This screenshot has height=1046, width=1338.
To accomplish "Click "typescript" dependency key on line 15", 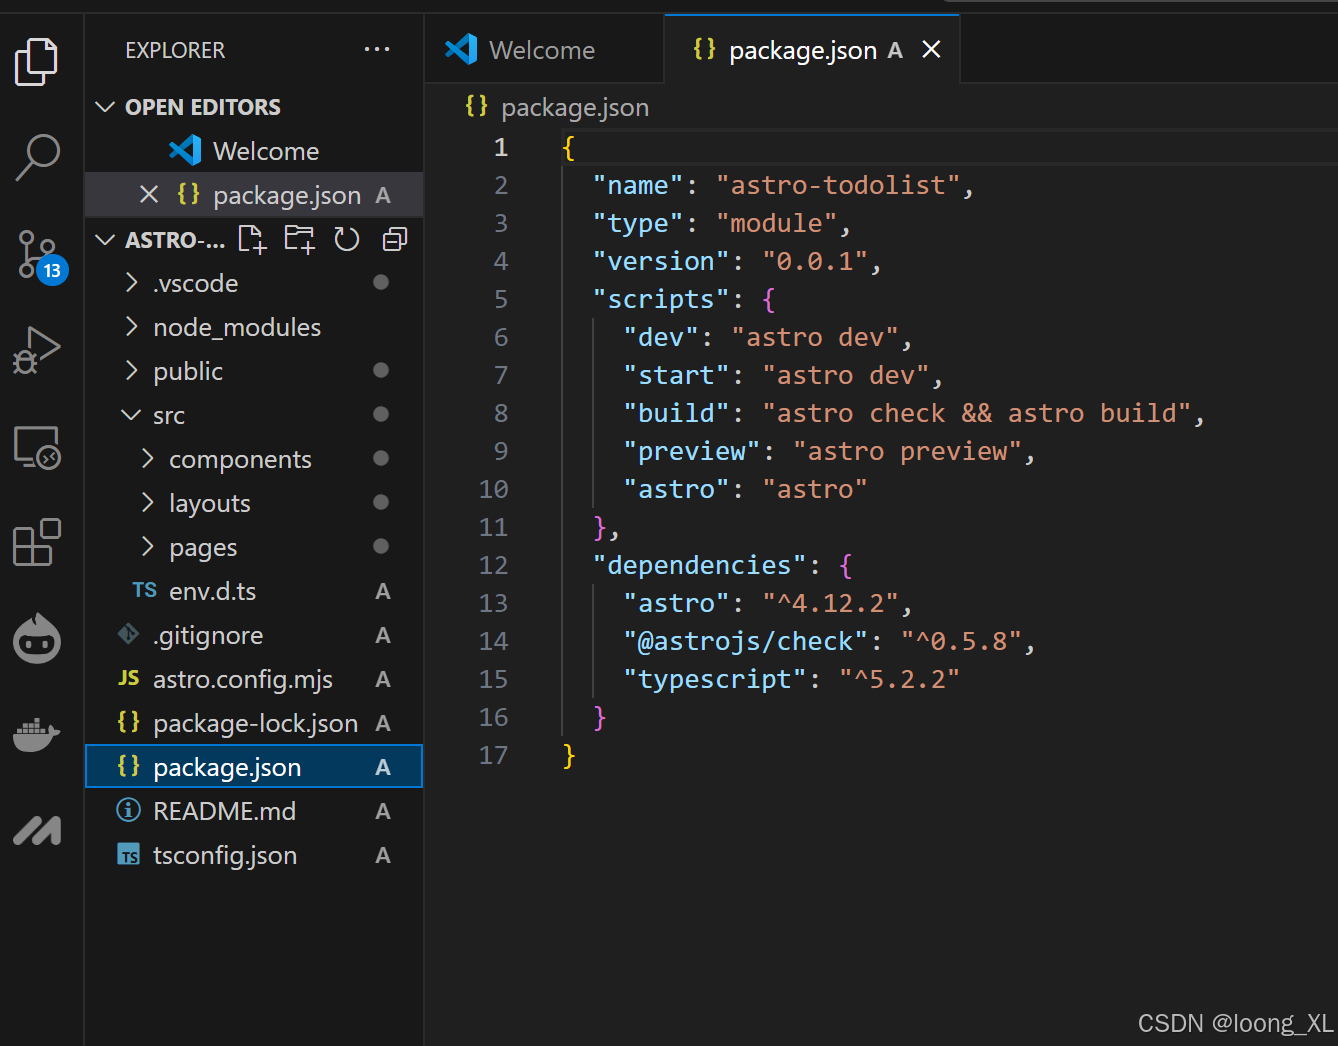I will [715, 679].
